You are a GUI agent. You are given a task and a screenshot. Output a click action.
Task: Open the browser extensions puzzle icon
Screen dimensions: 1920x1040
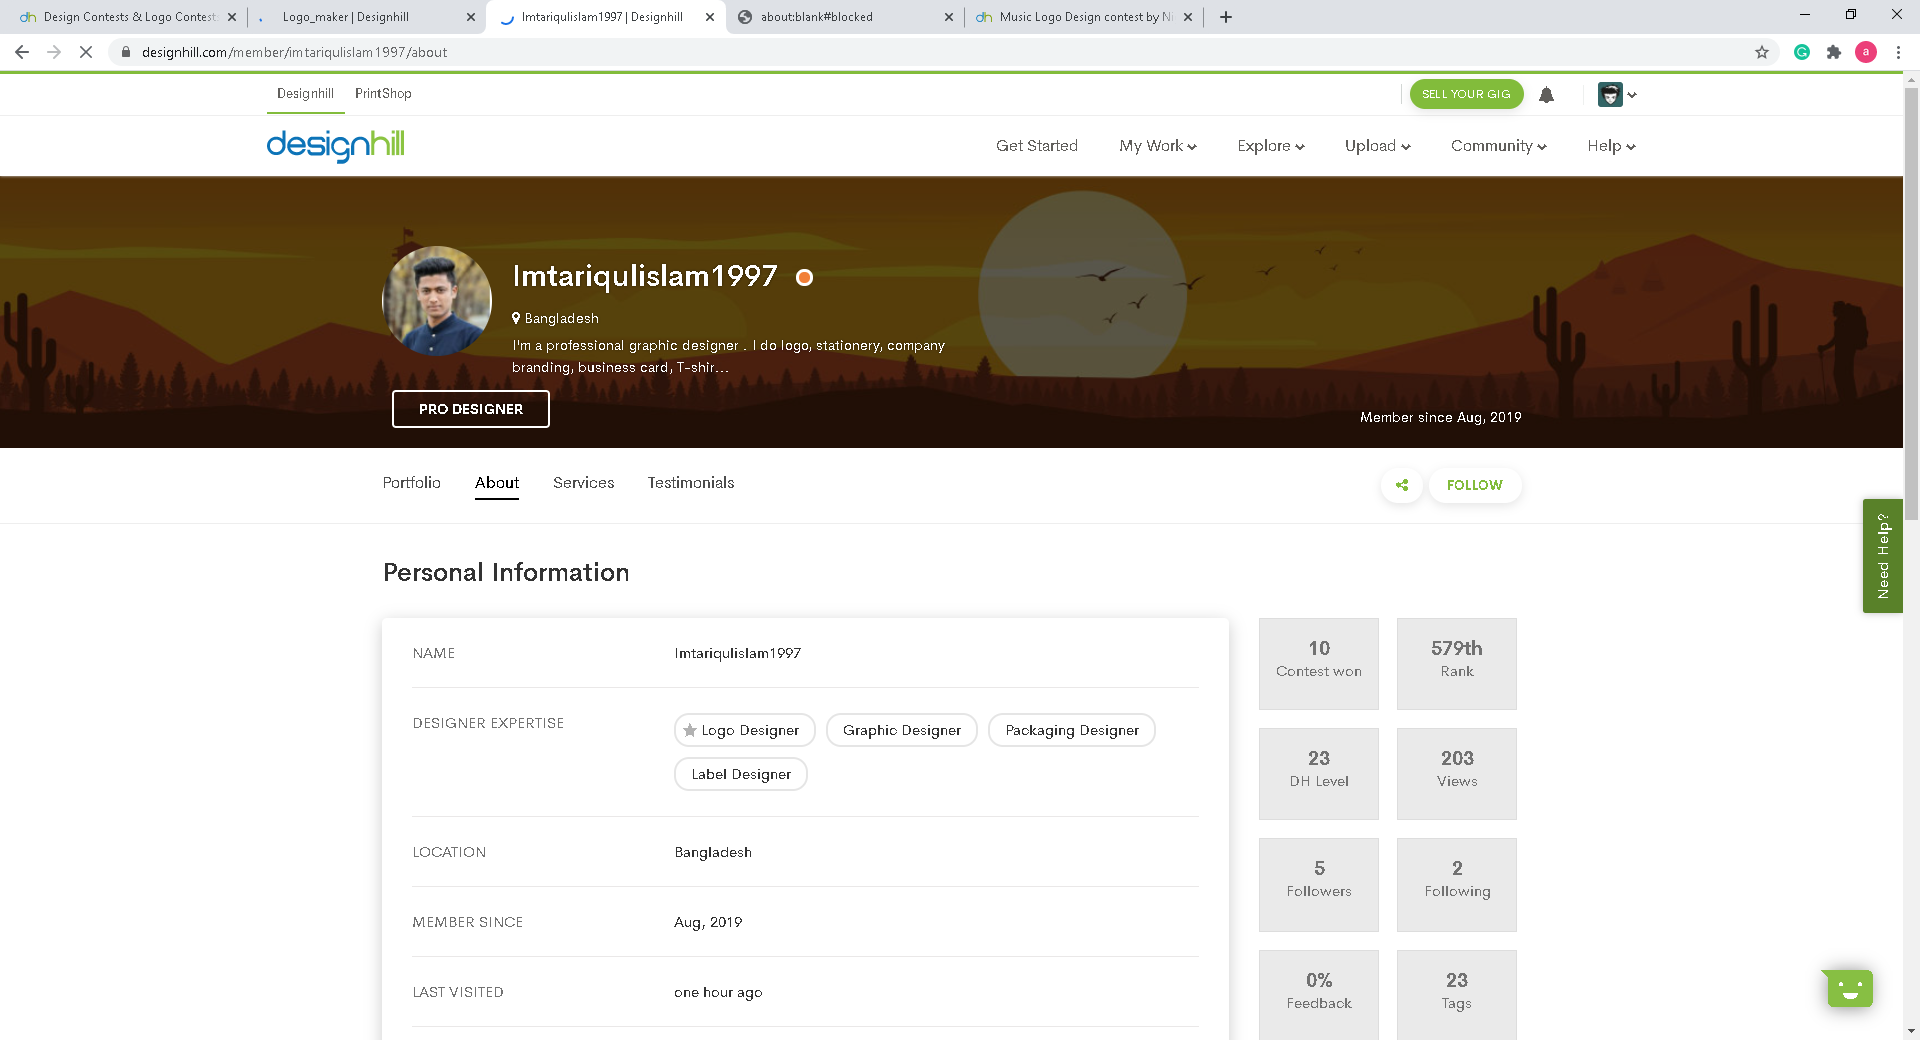[1833, 52]
